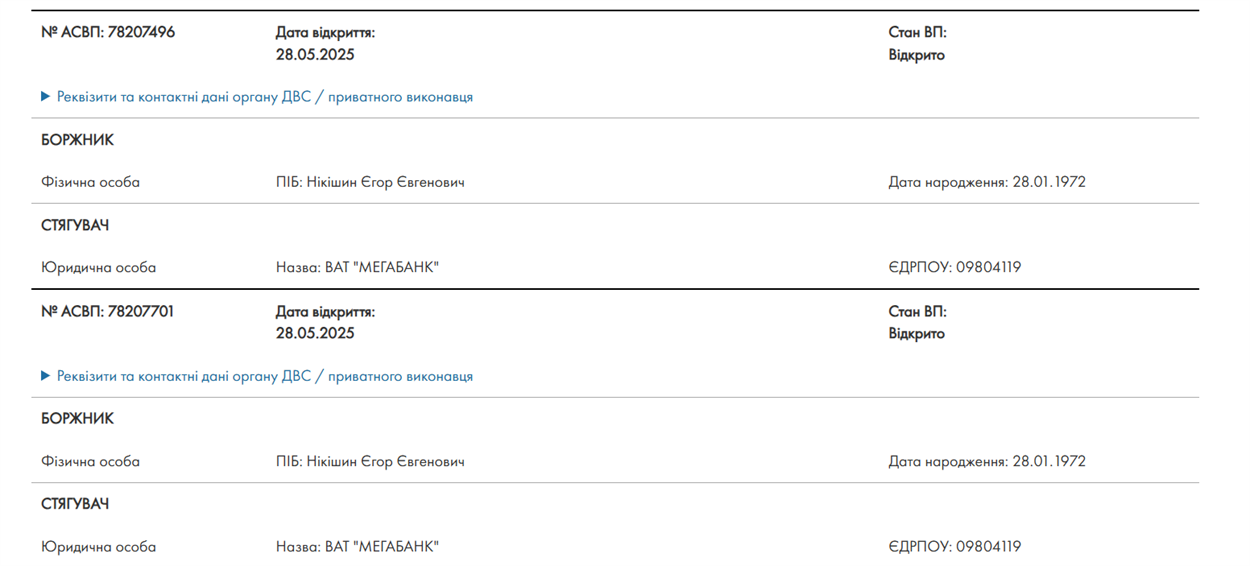Click opening date 28.05.2025 of record 78207701

click(315, 333)
